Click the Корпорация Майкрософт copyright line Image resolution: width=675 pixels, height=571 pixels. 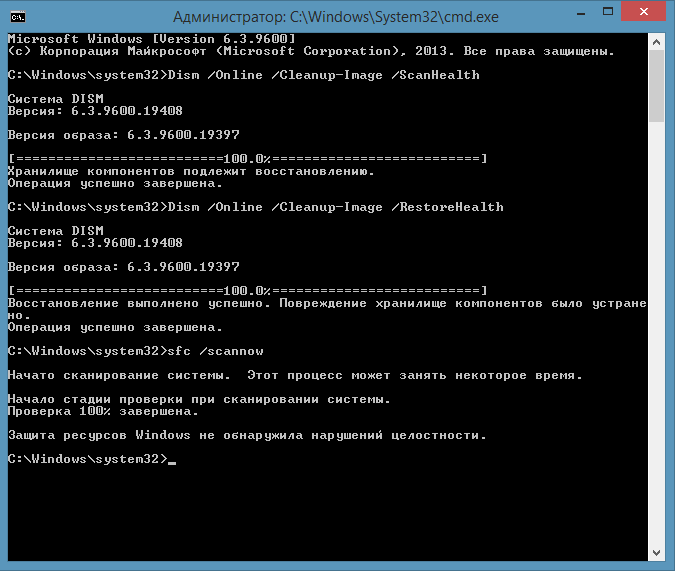(311, 51)
